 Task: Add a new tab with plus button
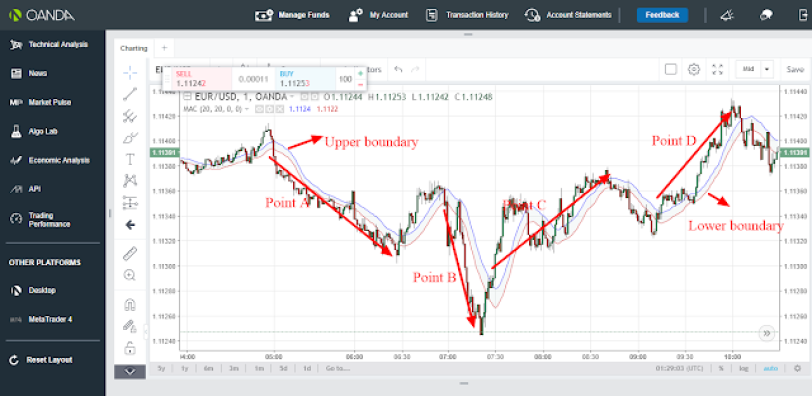(164, 48)
